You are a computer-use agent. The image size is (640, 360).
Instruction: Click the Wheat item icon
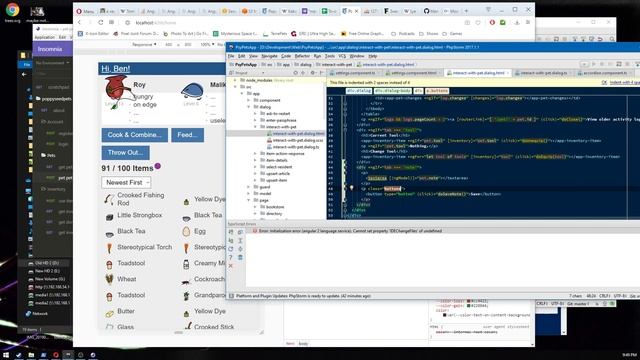pyautogui.click(x=109, y=279)
